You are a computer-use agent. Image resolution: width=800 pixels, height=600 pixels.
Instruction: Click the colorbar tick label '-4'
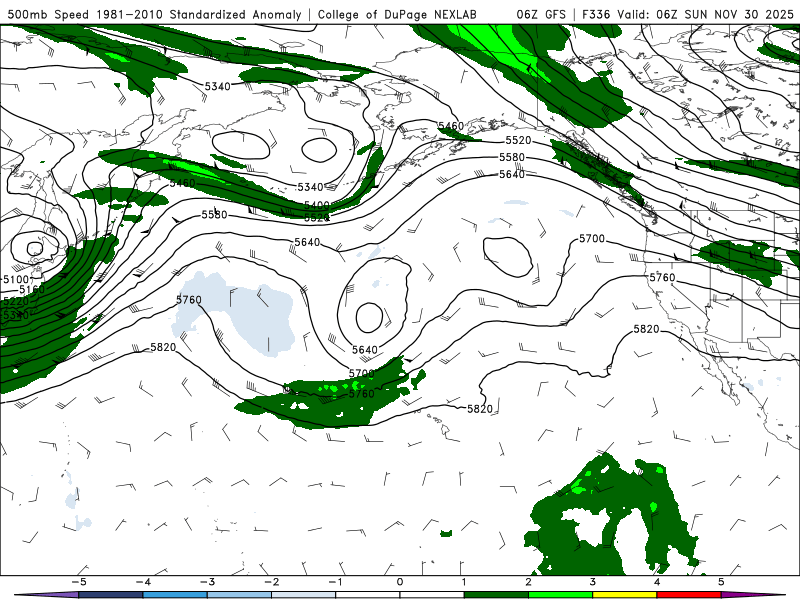pyautogui.click(x=142, y=582)
